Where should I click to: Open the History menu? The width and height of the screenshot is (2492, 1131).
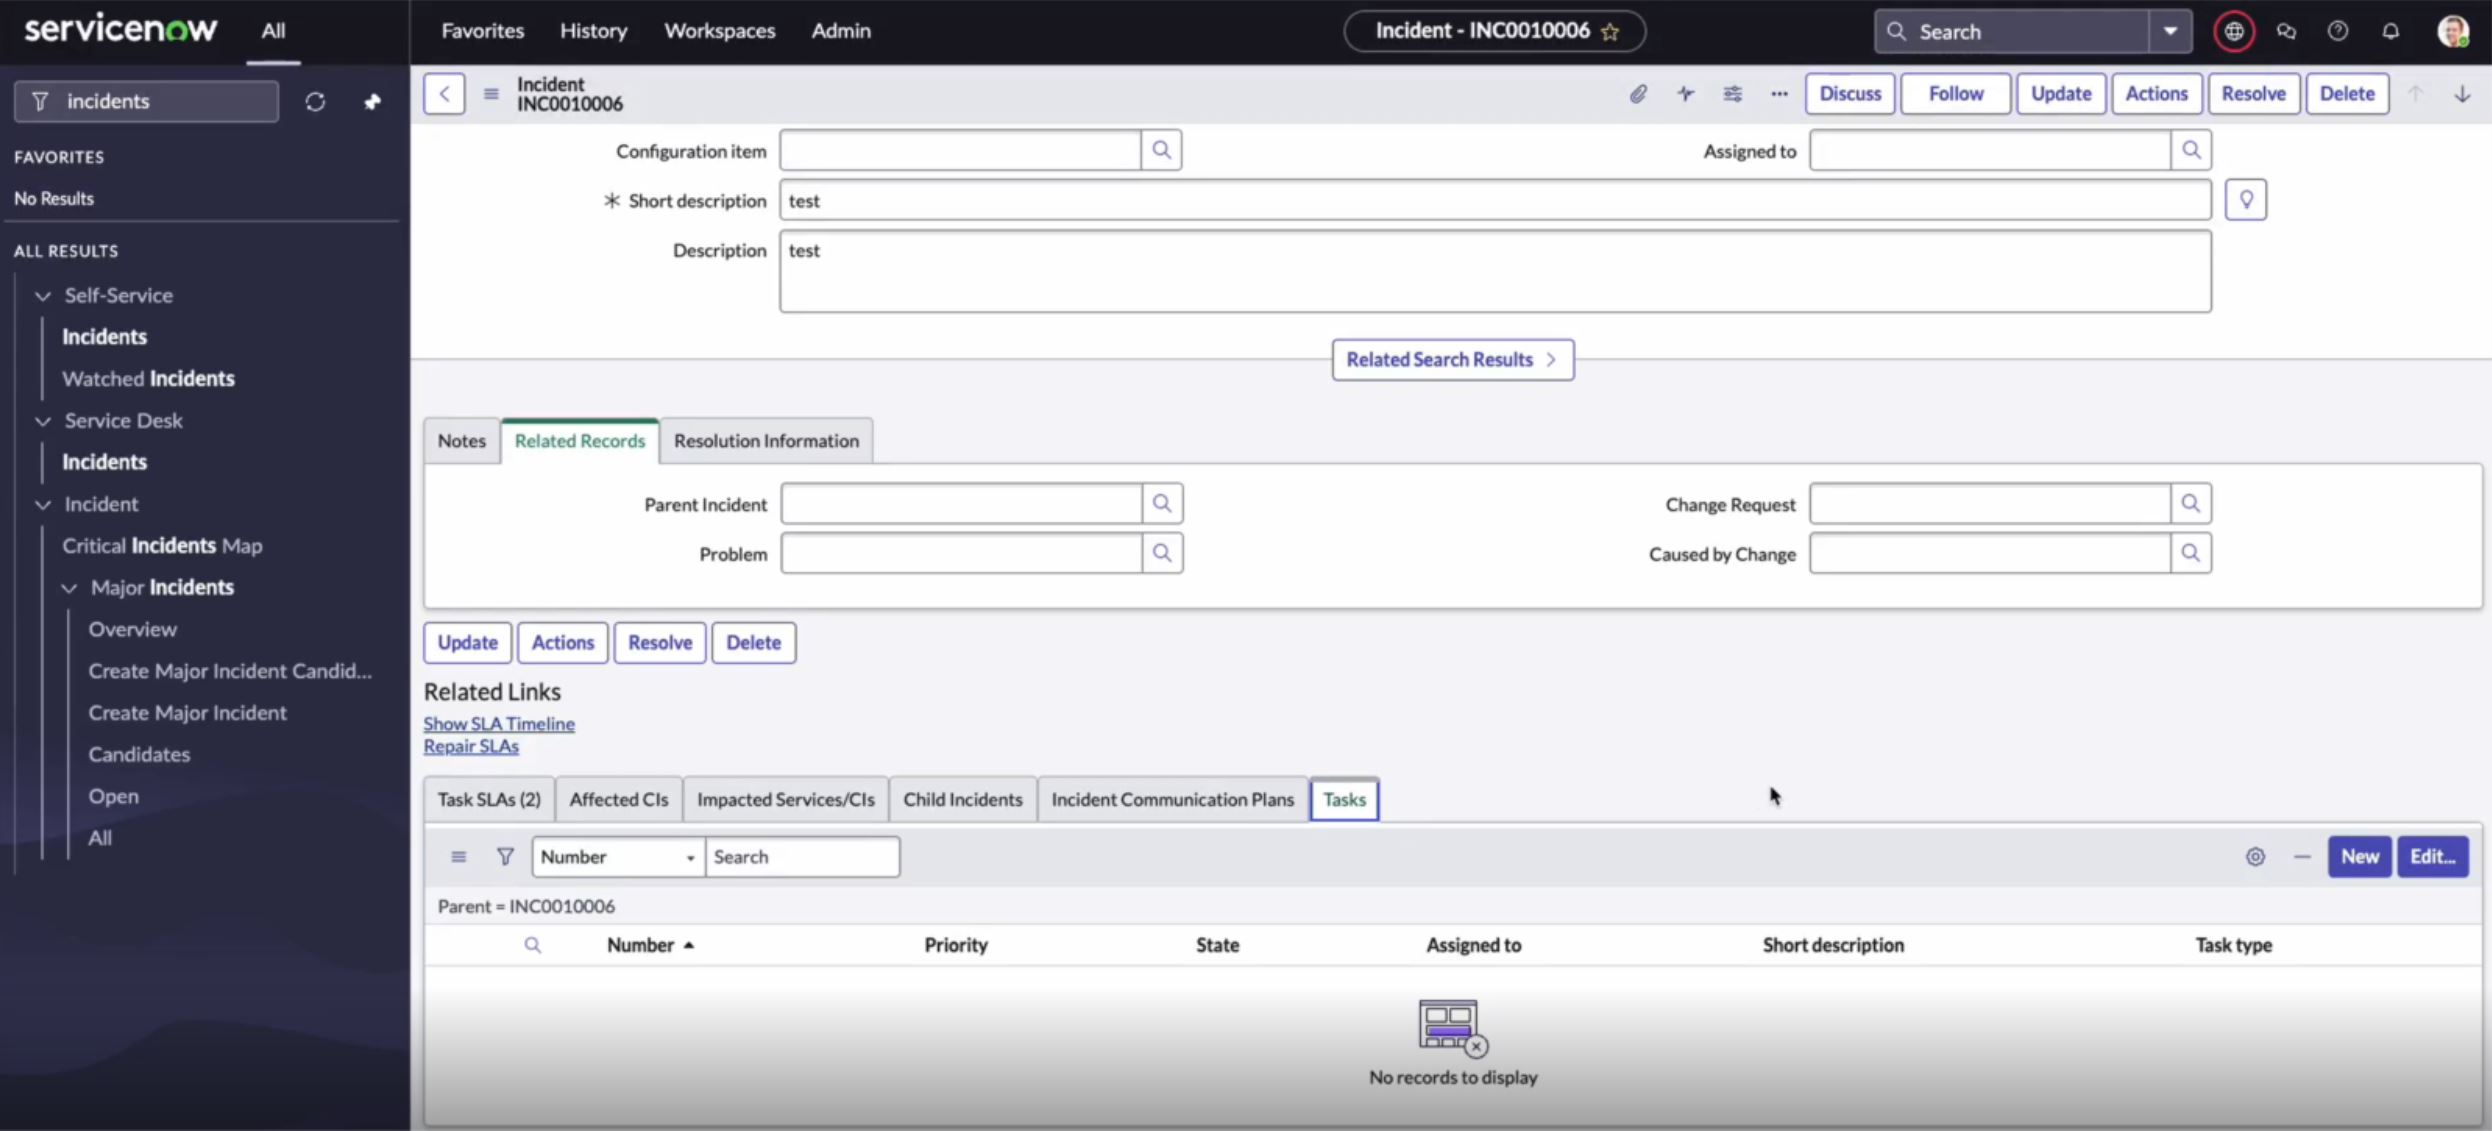point(594,31)
